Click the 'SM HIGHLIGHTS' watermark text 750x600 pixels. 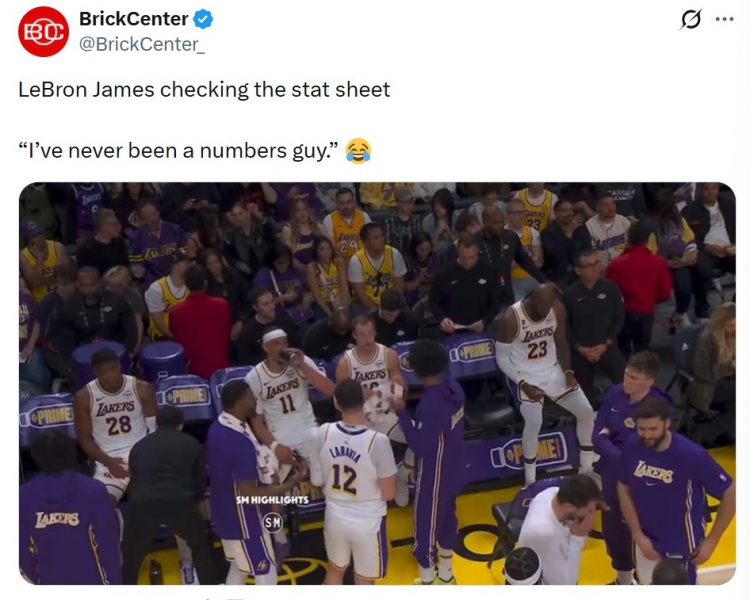(x=272, y=499)
